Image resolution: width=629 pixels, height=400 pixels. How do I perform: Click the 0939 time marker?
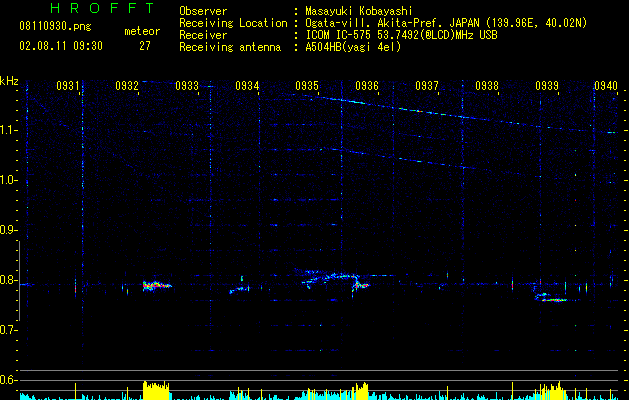[x=547, y=86]
